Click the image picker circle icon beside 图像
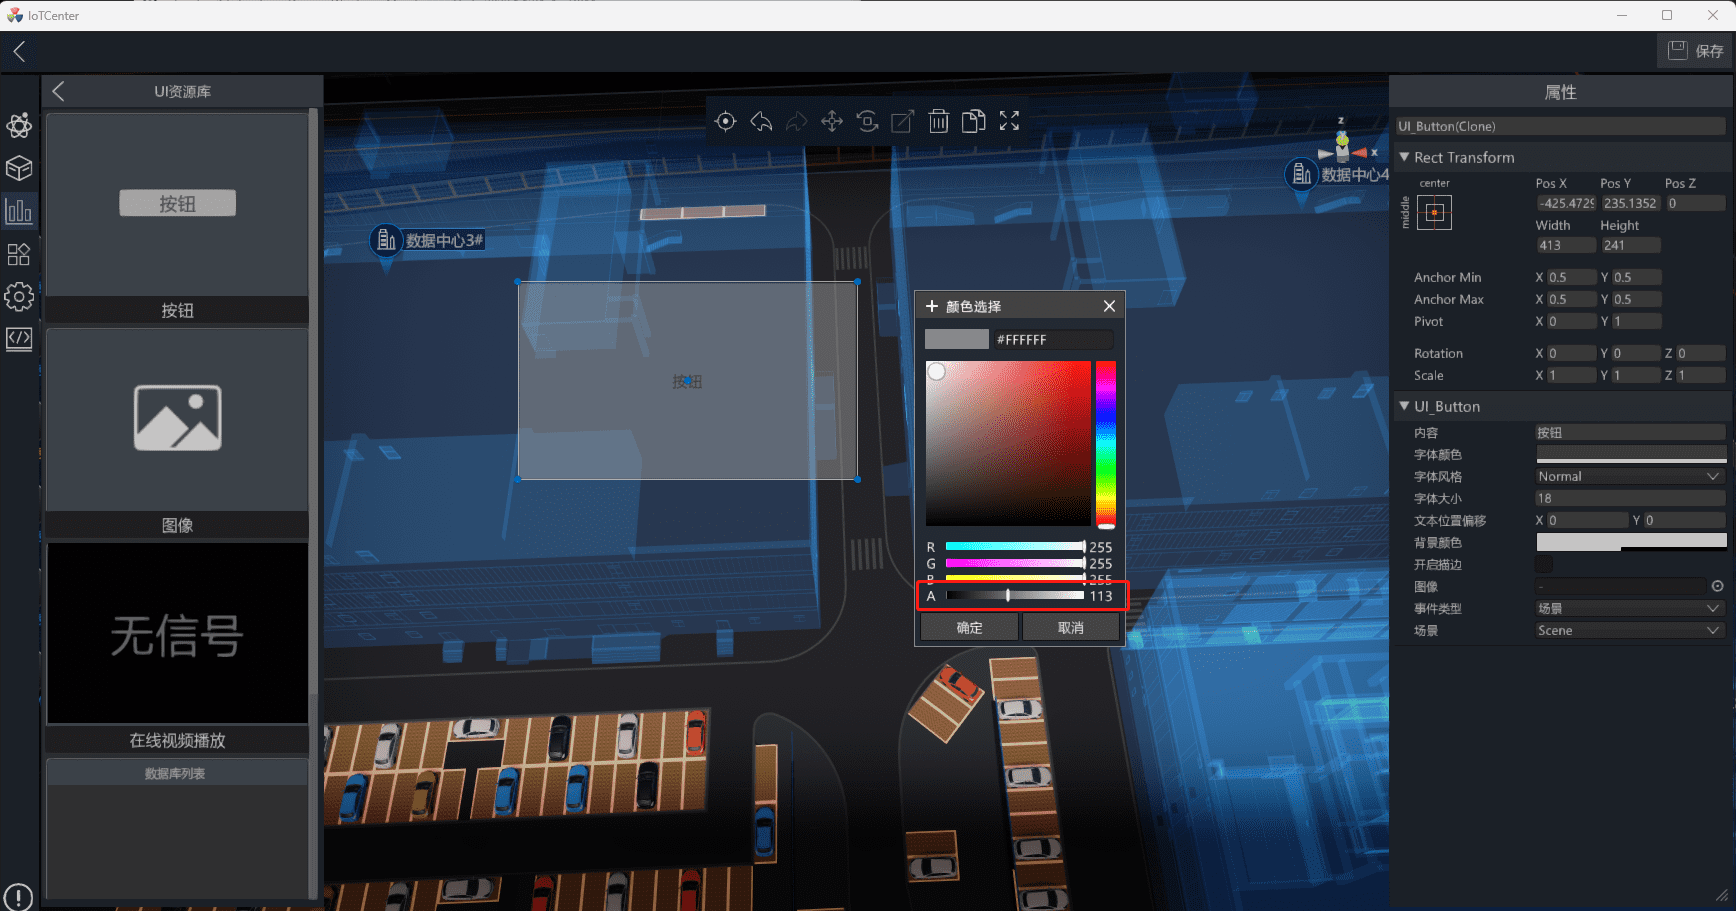Image resolution: width=1736 pixels, height=911 pixels. pos(1718,587)
